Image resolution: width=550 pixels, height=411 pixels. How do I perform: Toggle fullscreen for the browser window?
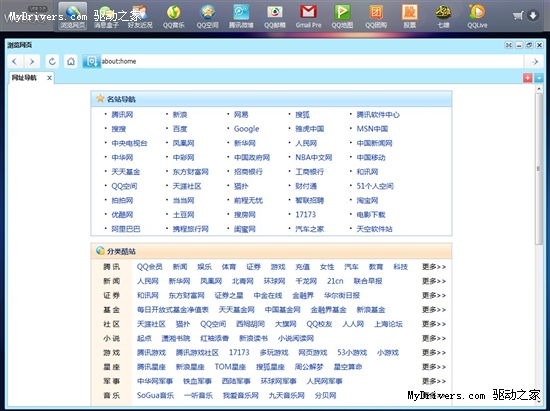click(509, 45)
